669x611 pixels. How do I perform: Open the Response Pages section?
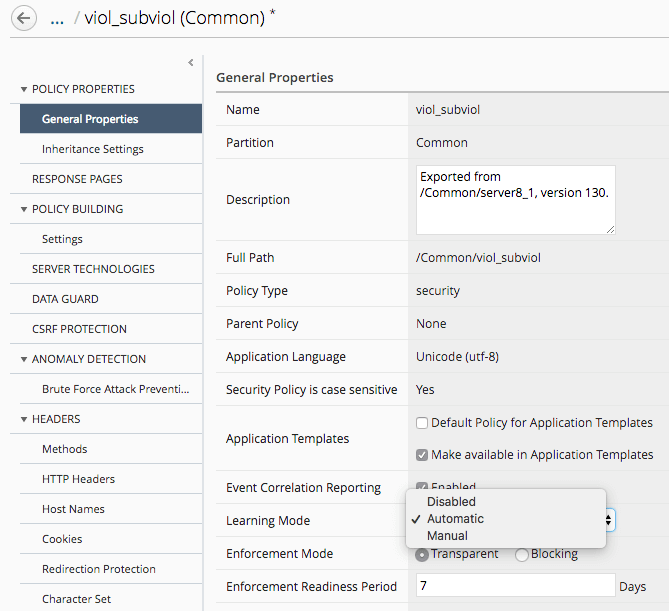[77, 179]
